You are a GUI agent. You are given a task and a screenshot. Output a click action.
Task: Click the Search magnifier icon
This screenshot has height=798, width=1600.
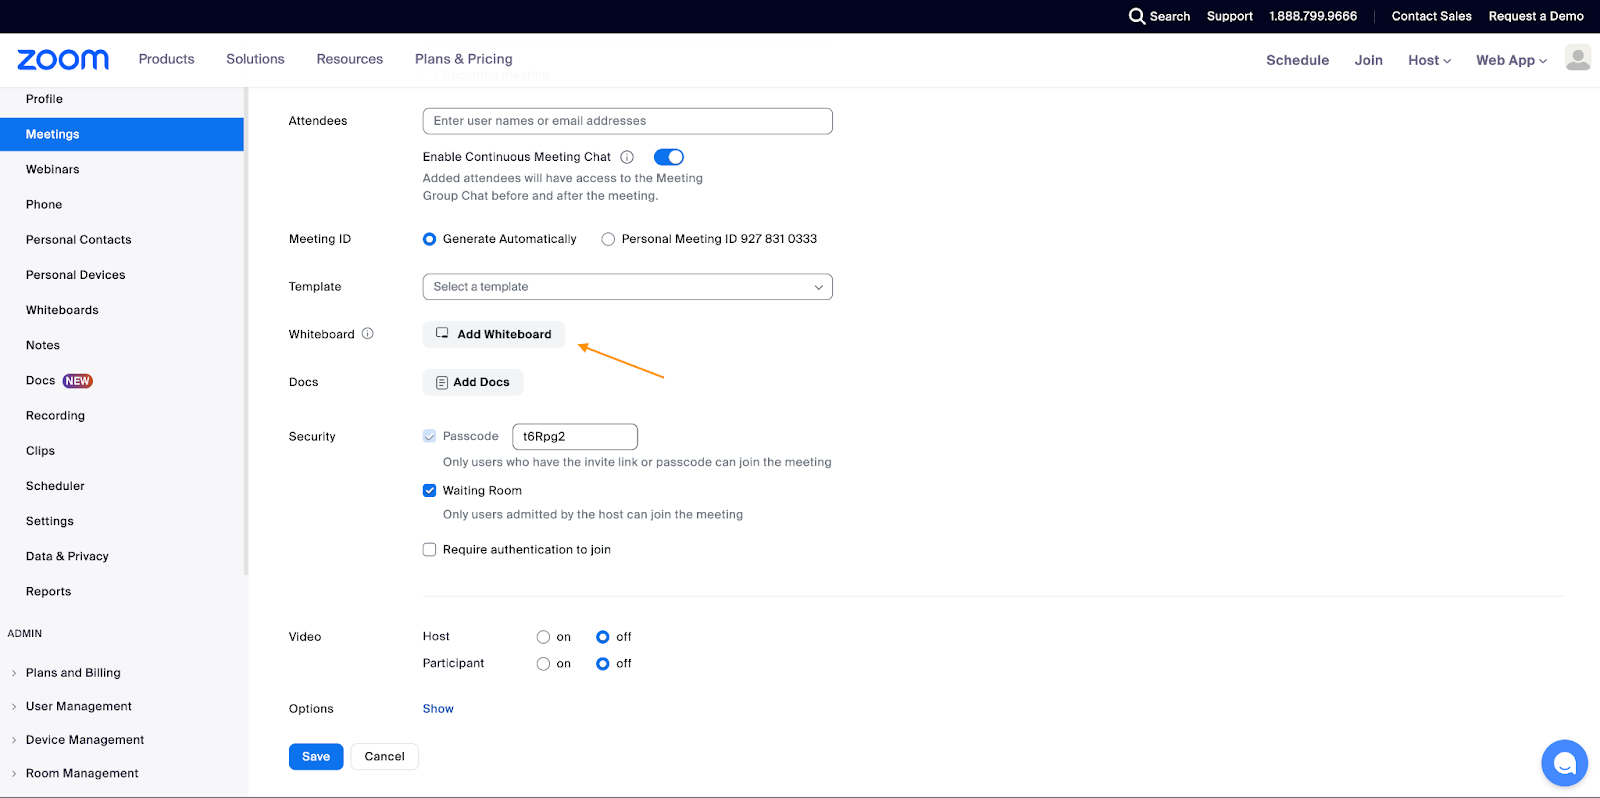coord(1137,16)
